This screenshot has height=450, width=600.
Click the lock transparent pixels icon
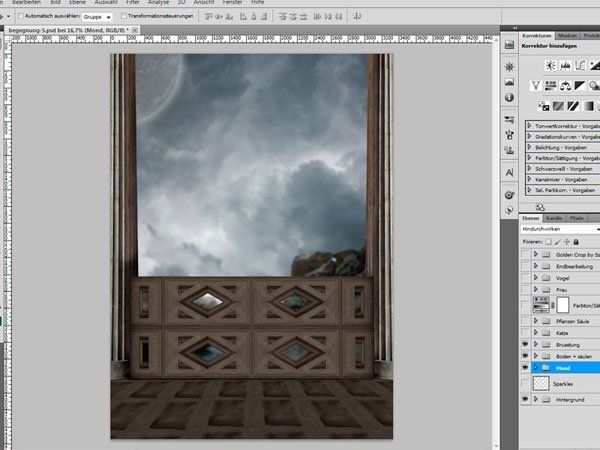click(549, 242)
